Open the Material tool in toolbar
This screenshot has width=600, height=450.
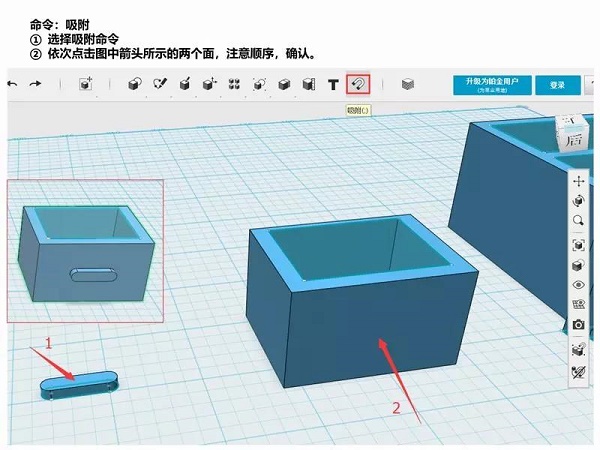[x=408, y=85]
